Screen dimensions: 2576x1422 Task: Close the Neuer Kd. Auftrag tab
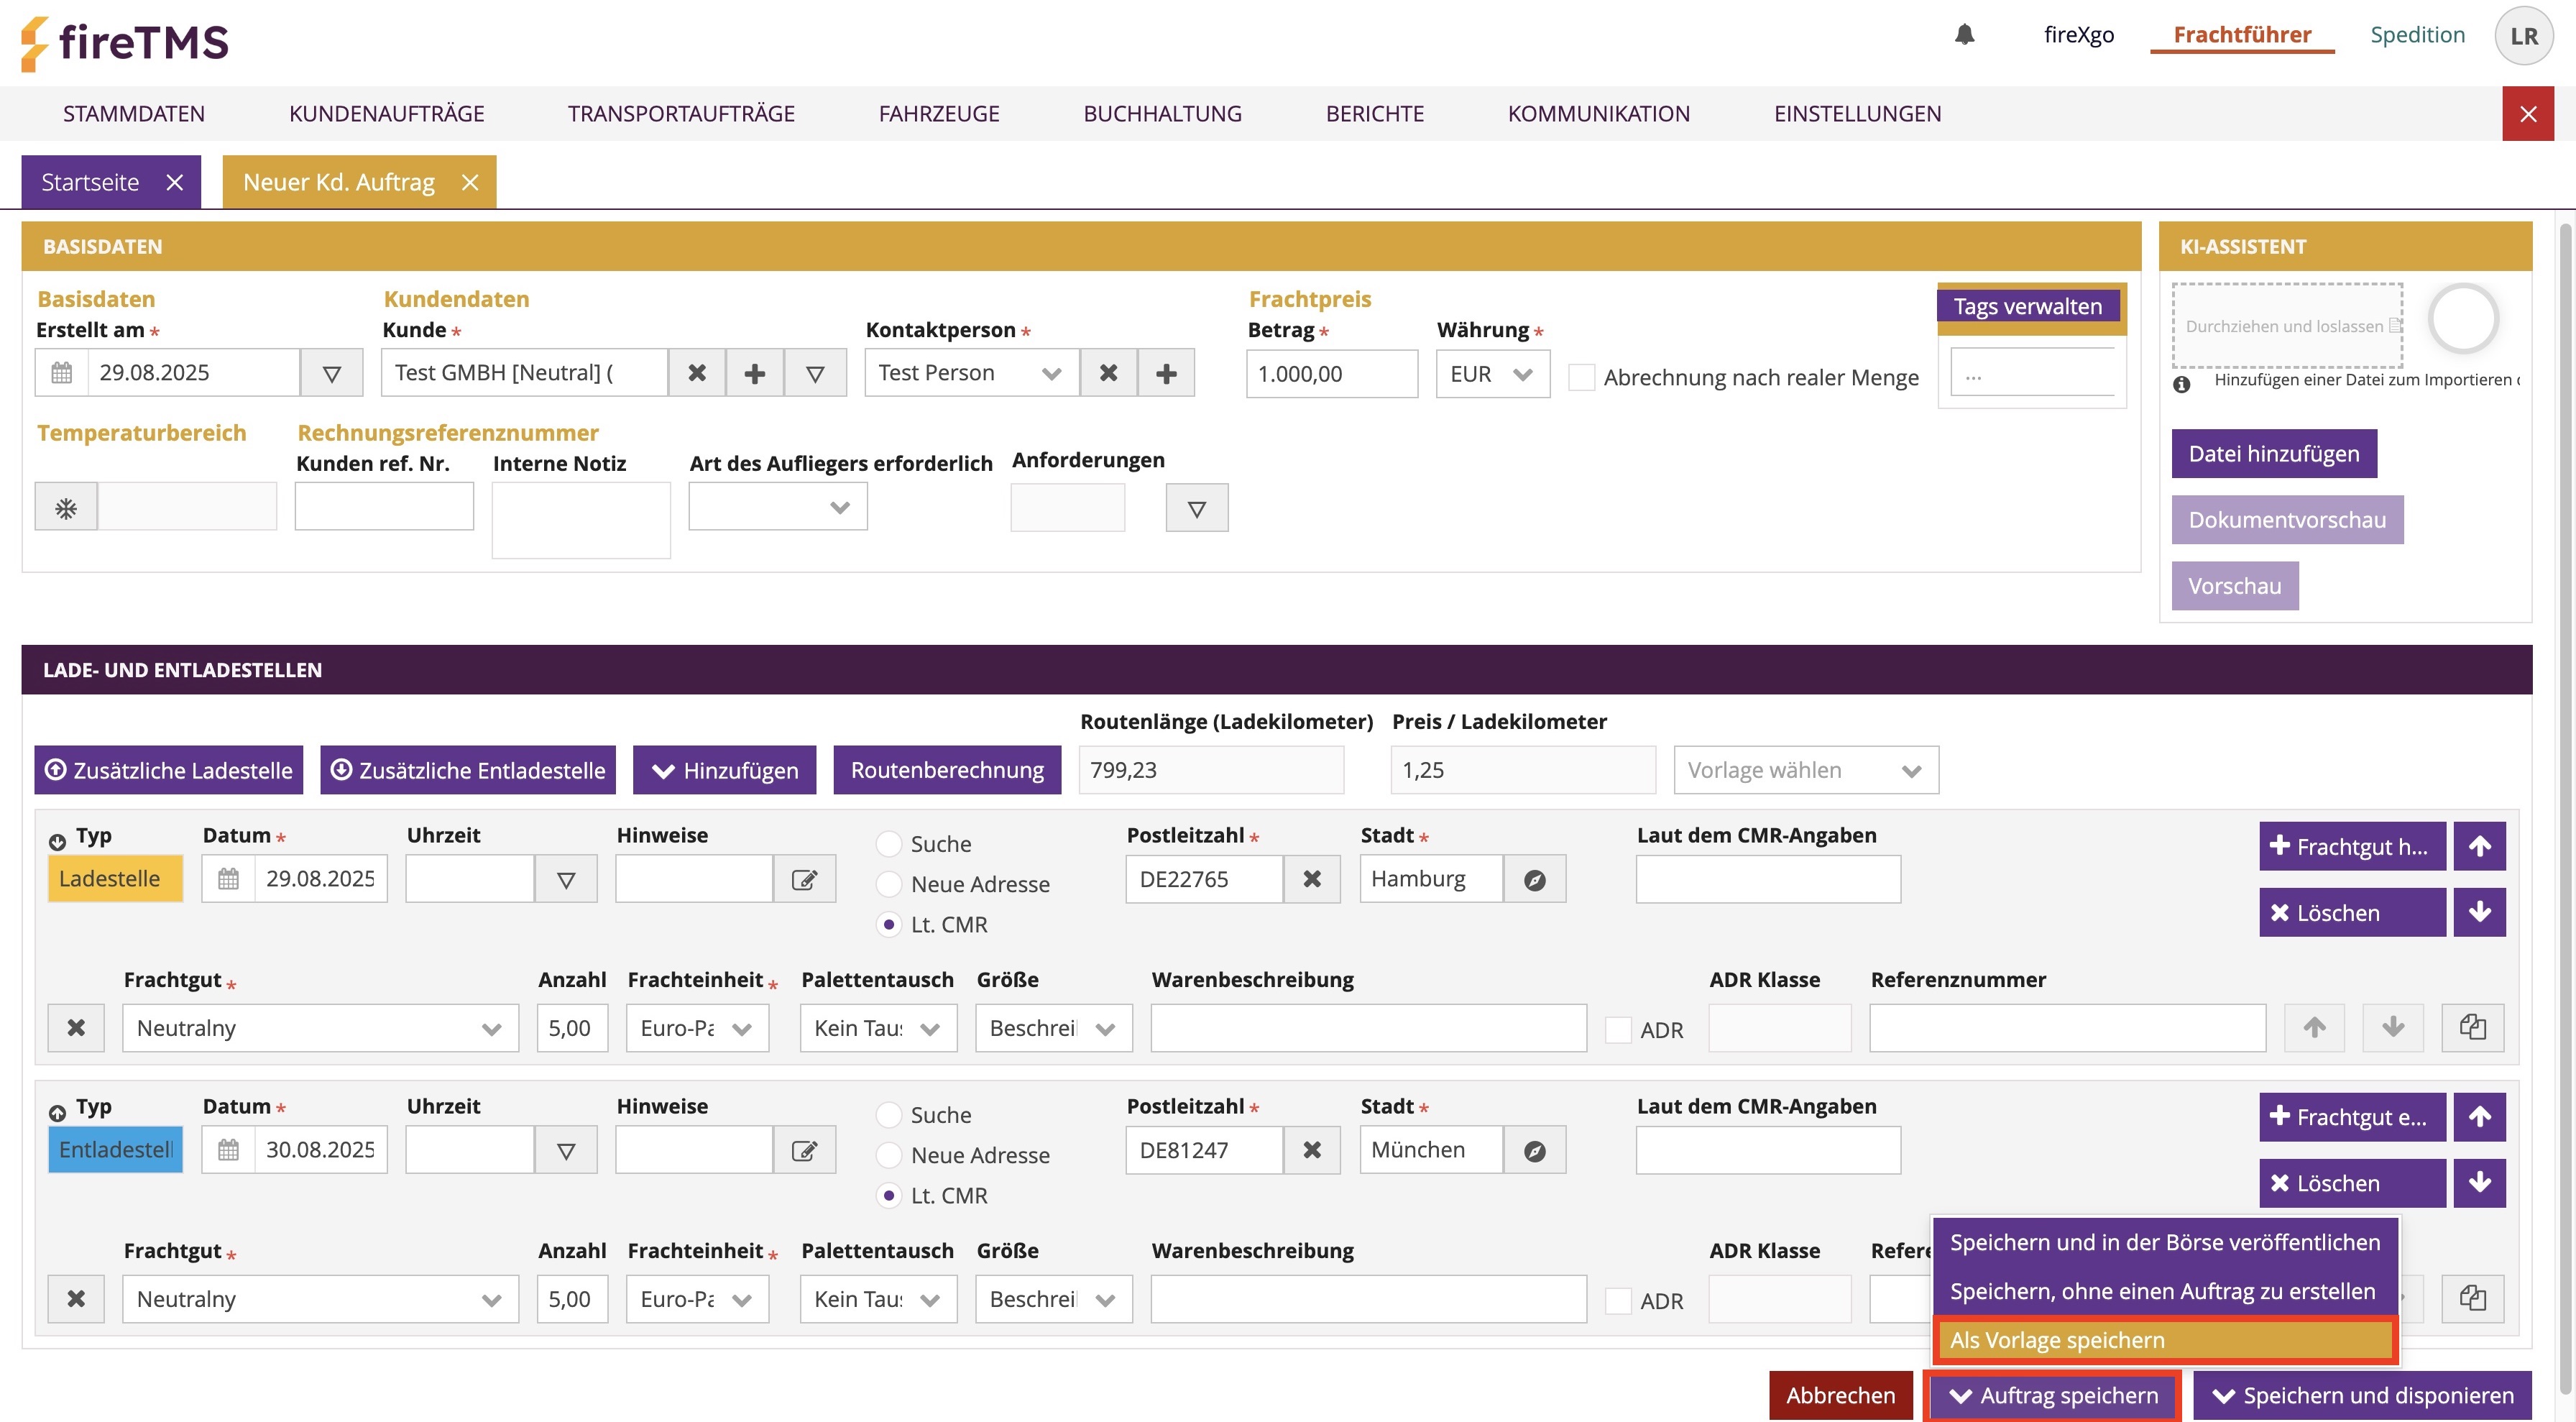pyautogui.click(x=470, y=182)
